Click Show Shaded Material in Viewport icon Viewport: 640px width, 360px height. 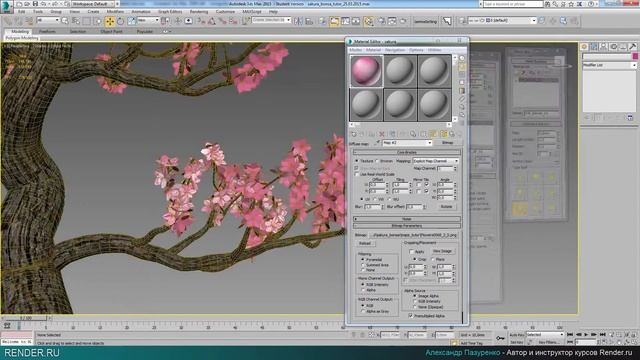coord(433,134)
